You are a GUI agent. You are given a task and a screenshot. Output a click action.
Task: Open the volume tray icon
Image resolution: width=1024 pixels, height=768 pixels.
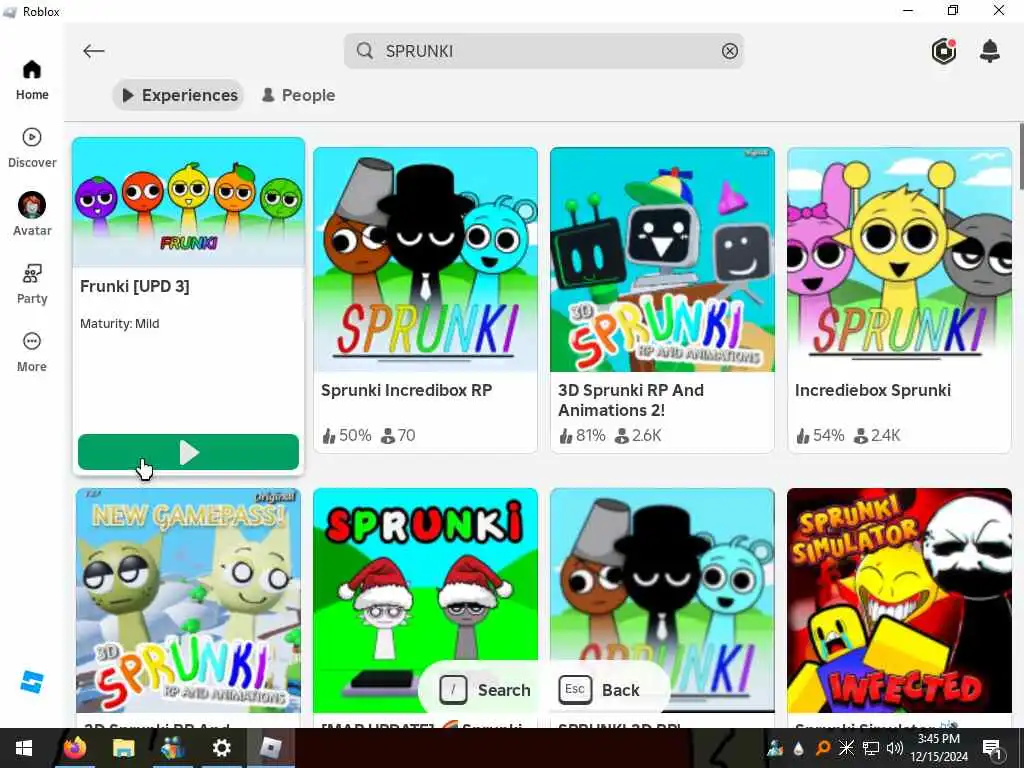(895, 748)
